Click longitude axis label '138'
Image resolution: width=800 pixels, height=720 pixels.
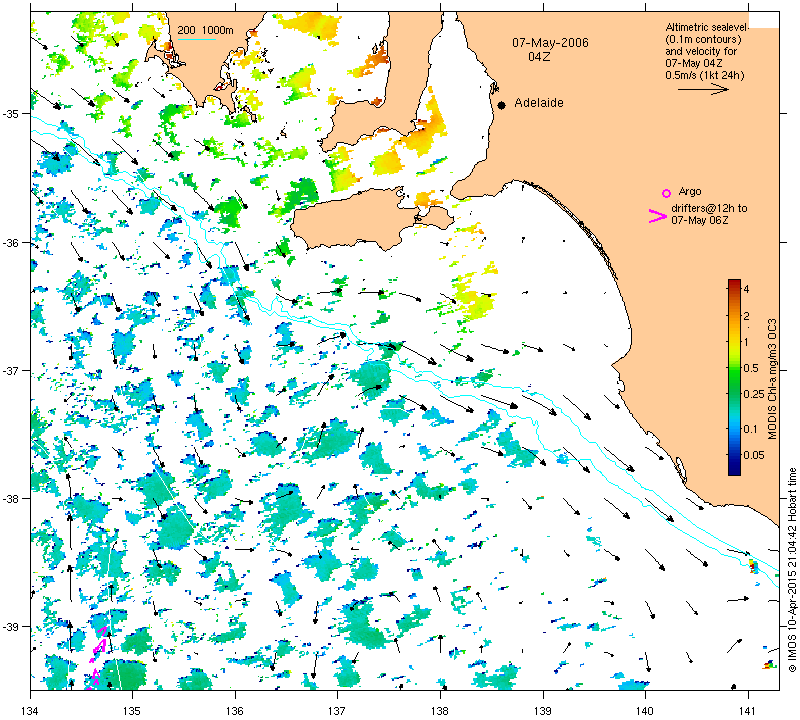pyautogui.click(x=440, y=710)
